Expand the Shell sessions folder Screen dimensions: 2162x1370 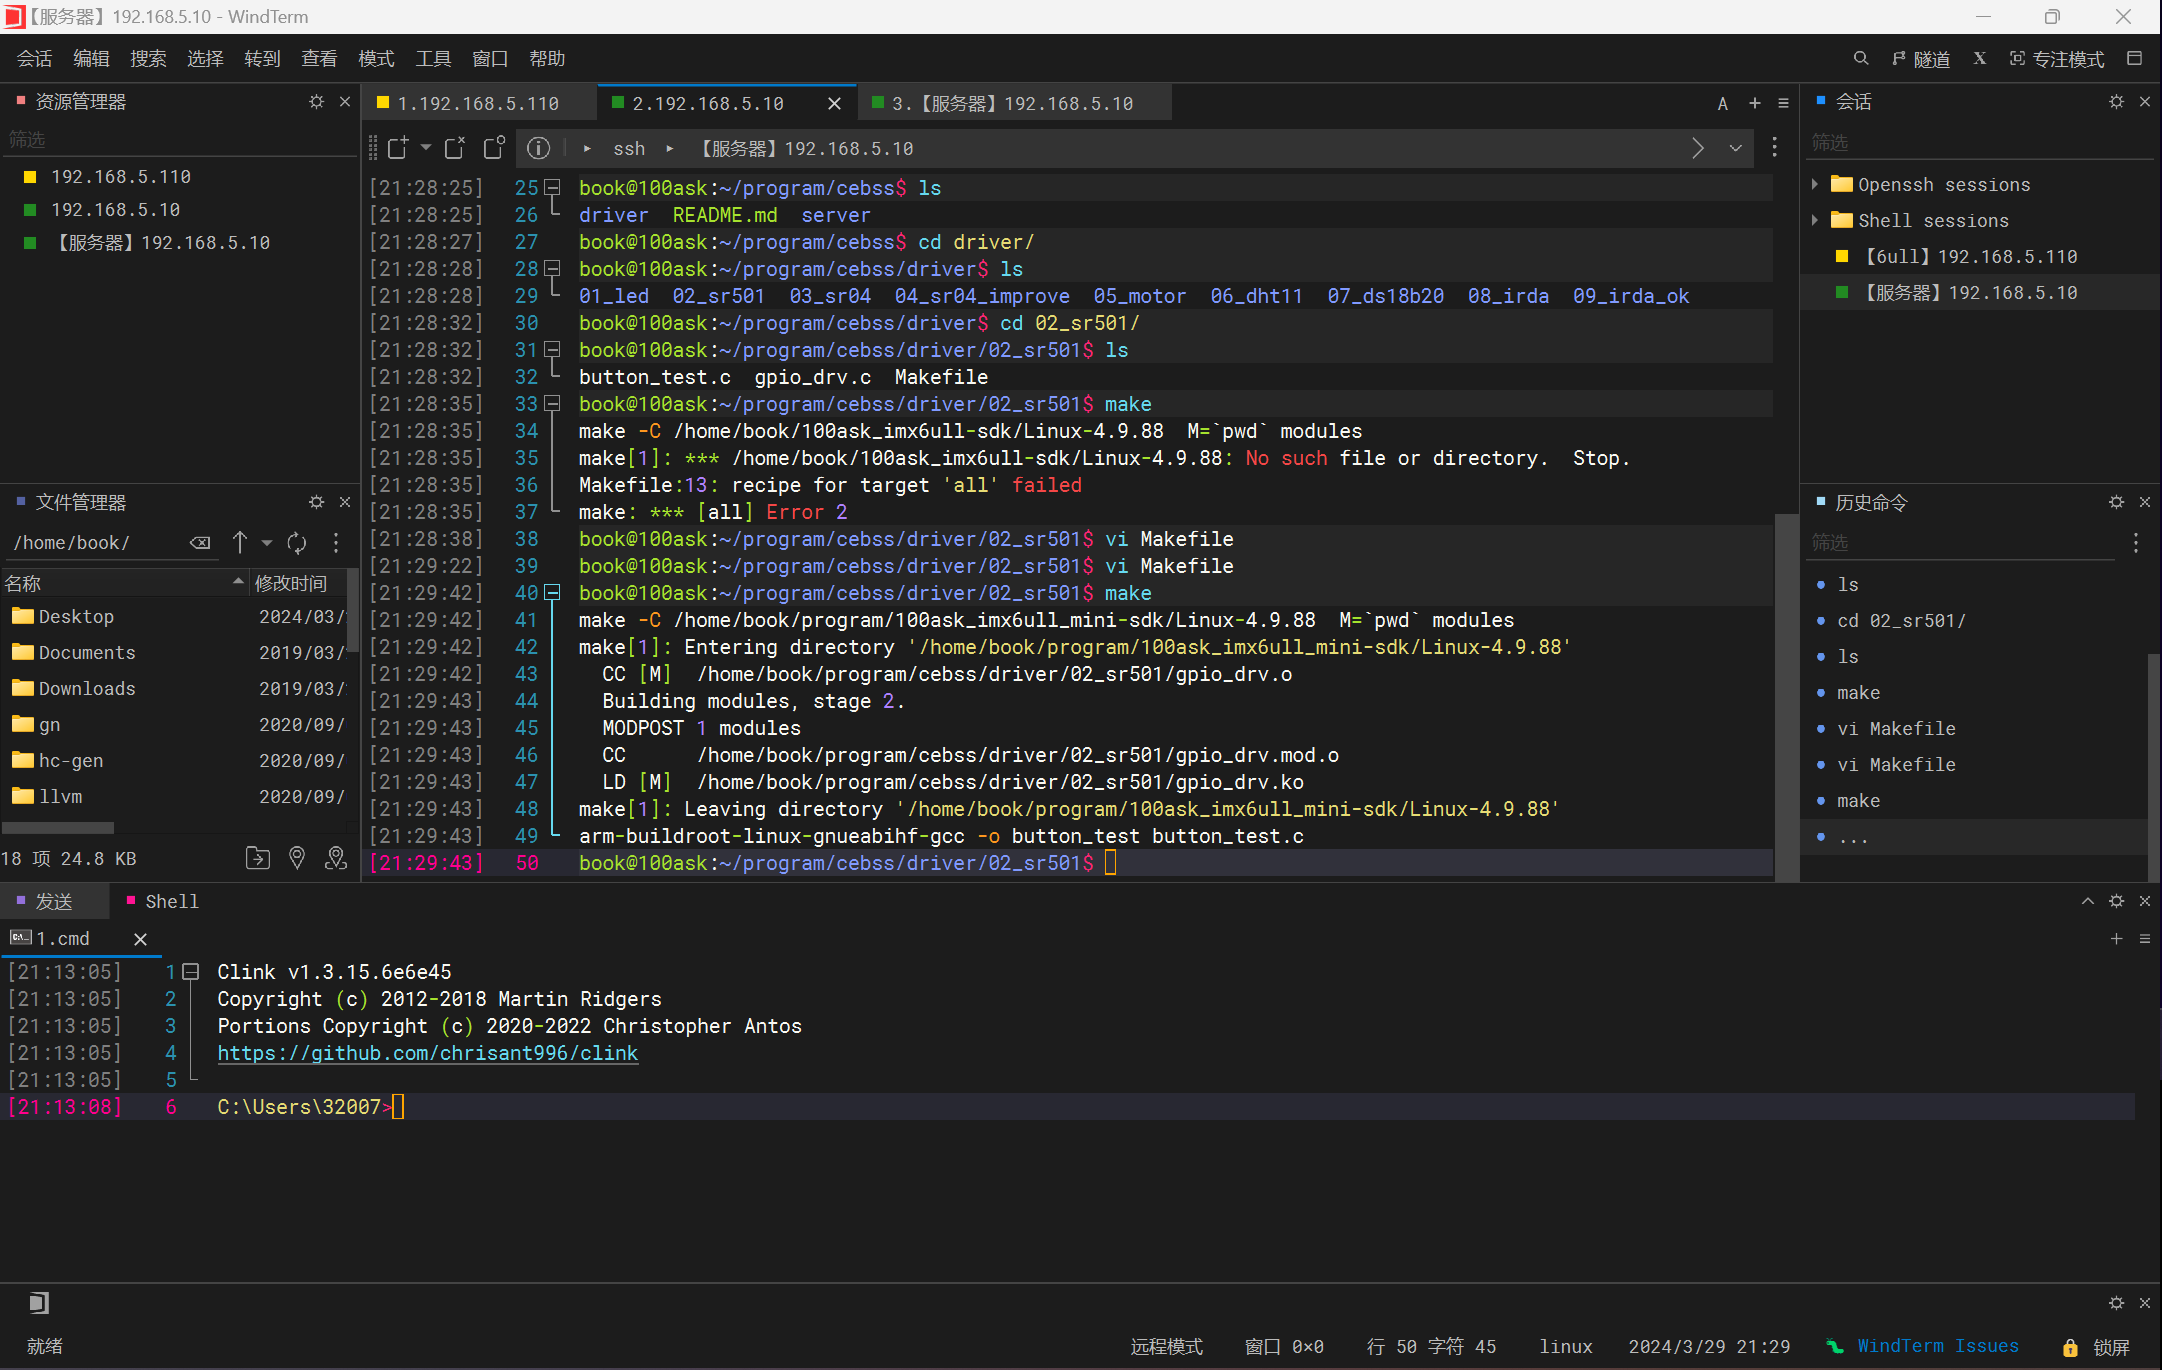click(1815, 220)
